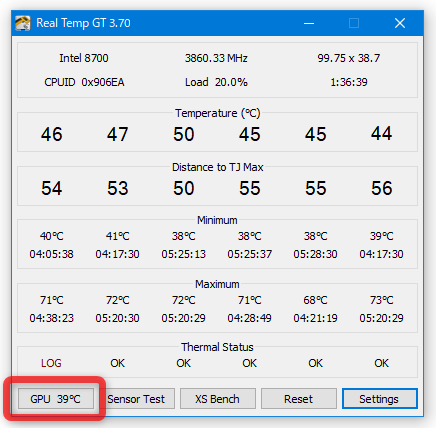Click the Distance to TJ Max value 54
The width and height of the screenshot is (436, 428).
click(52, 188)
